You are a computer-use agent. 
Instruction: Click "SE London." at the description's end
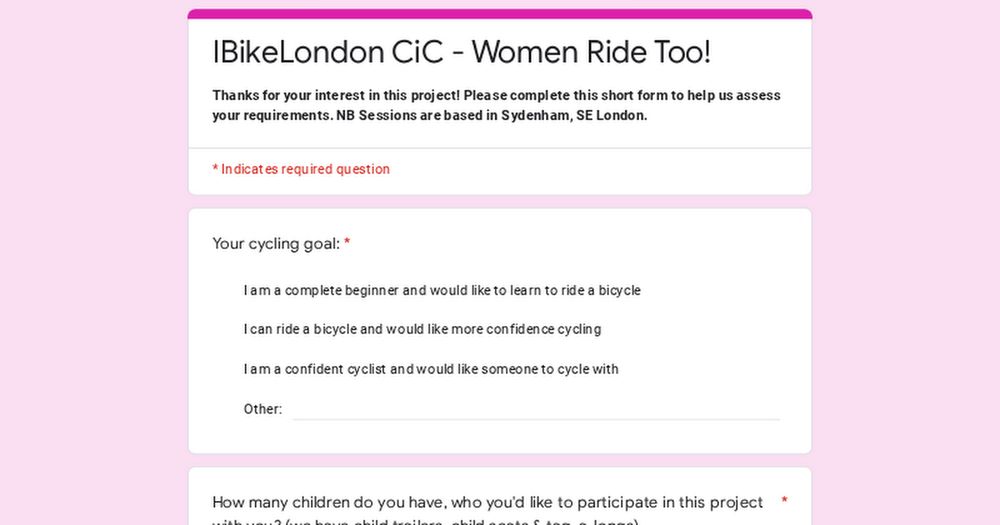[x=612, y=115]
